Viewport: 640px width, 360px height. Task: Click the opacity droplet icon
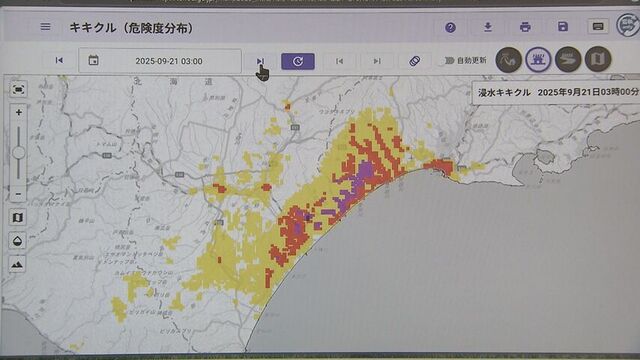[18, 241]
